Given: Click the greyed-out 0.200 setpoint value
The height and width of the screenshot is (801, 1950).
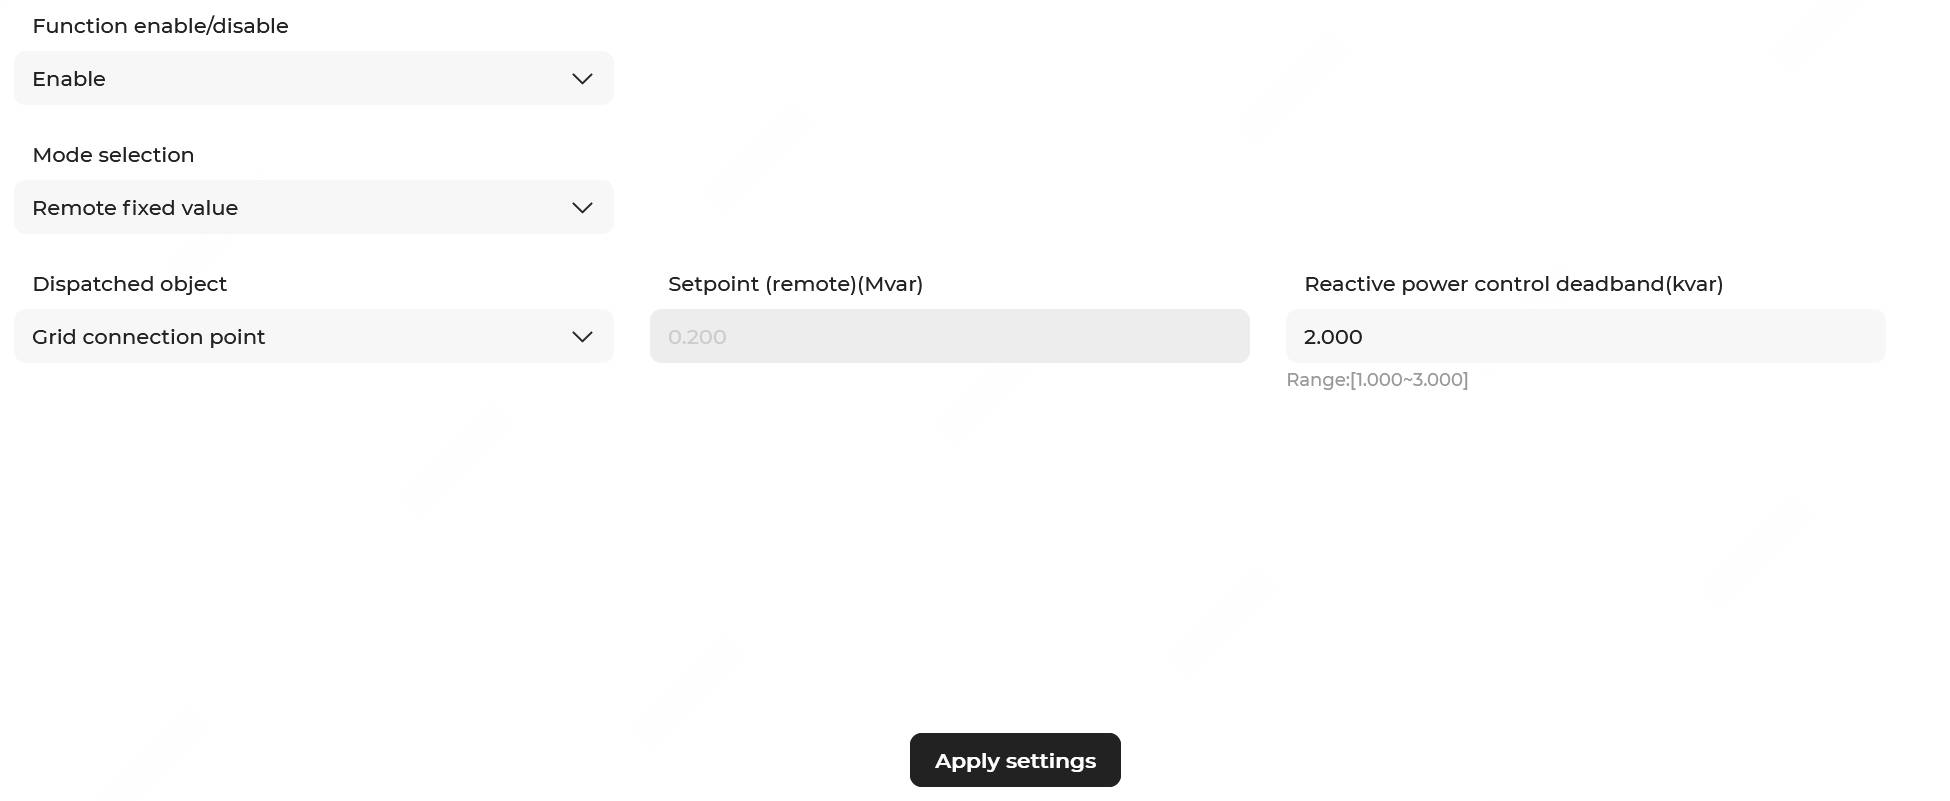Looking at the screenshot, I should point(697,337).
